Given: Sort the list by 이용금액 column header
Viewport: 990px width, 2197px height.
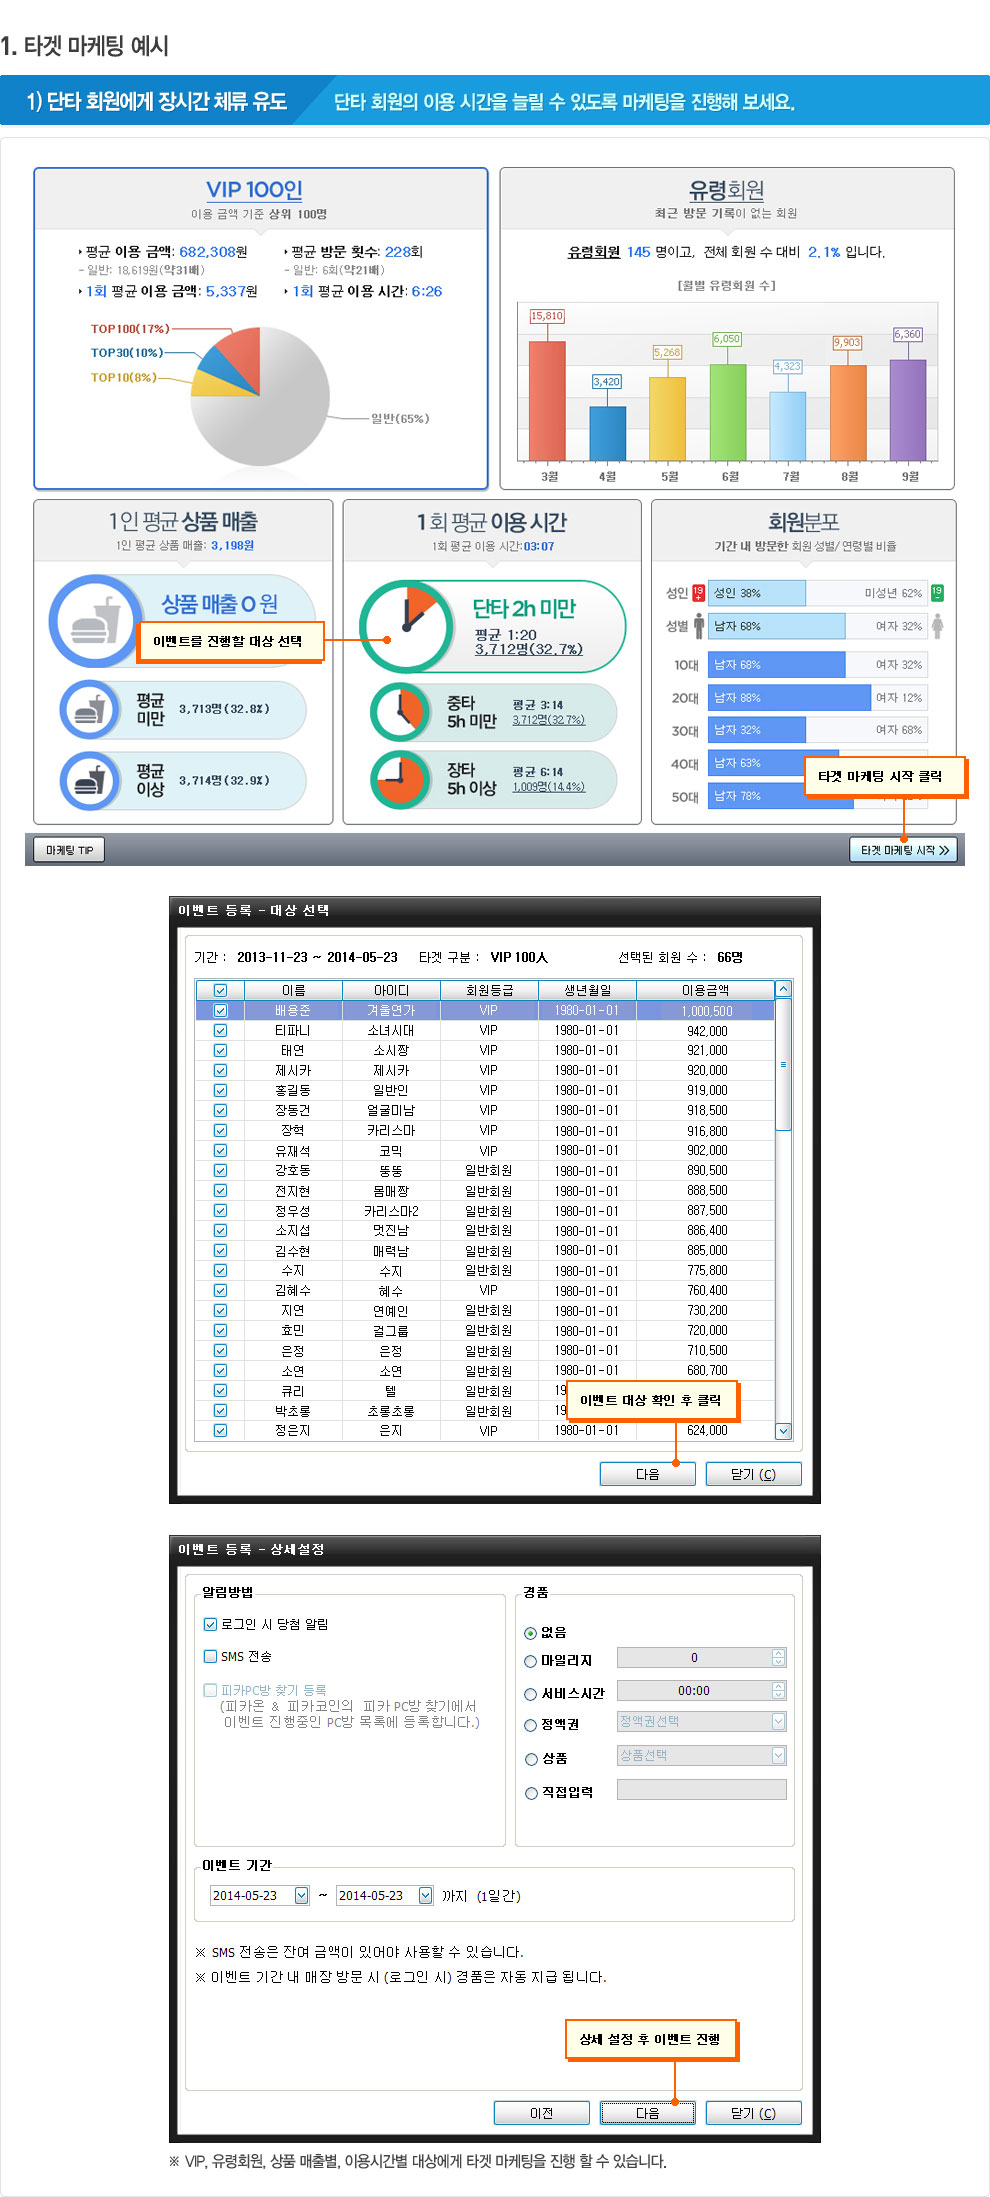Looking at the screenshot, I should click(x=705, y=990).
